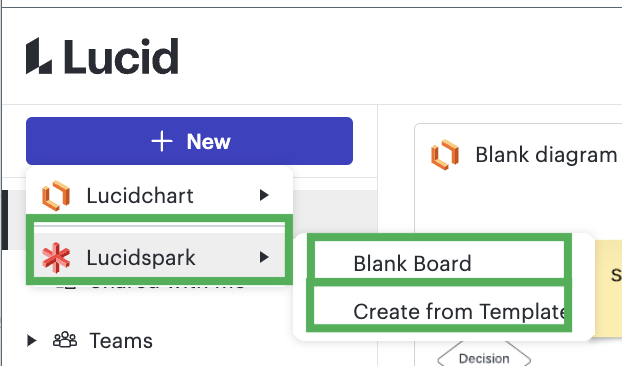Click the red Lucidspark asterisk icon

[x=56, y=257]
